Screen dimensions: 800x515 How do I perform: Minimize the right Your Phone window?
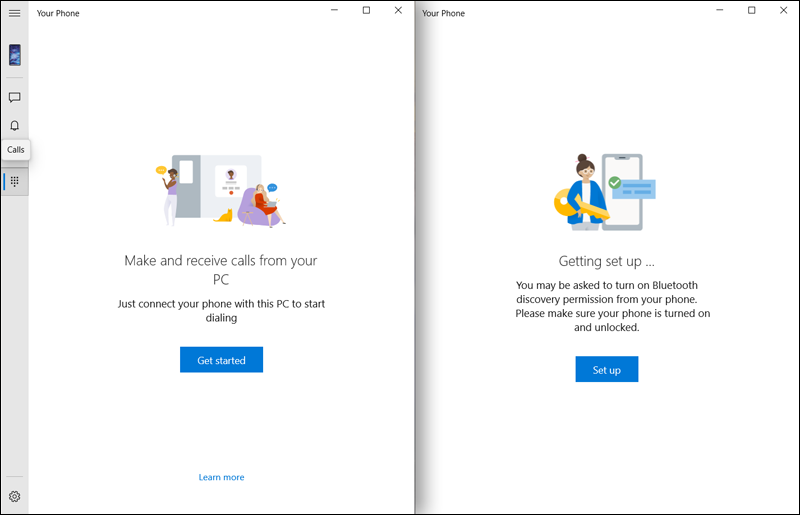point(719,10)
